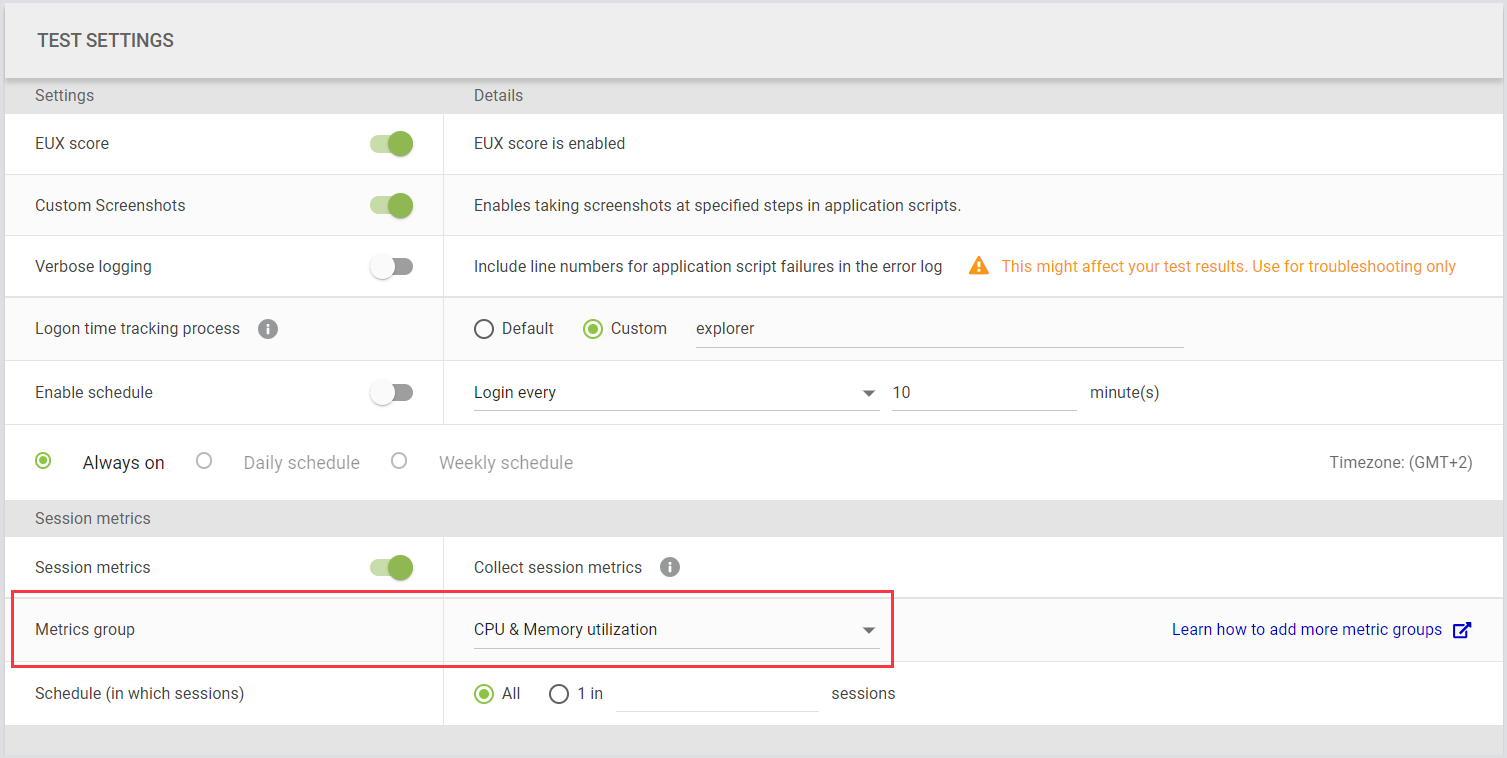Open Learn how to add more metric groups
The height and width of the screenshot is (758, 1507).
pos(1306,630)
